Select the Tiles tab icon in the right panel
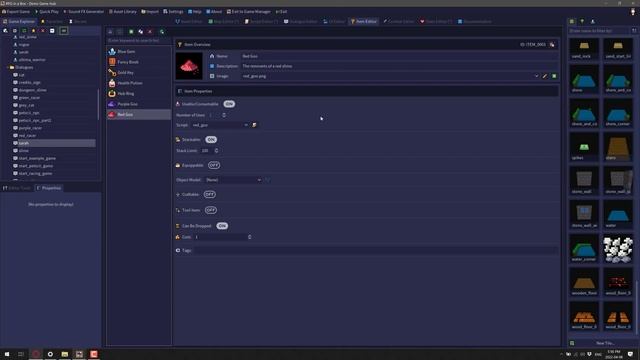640x360 pixels. (x=572, y=21)
